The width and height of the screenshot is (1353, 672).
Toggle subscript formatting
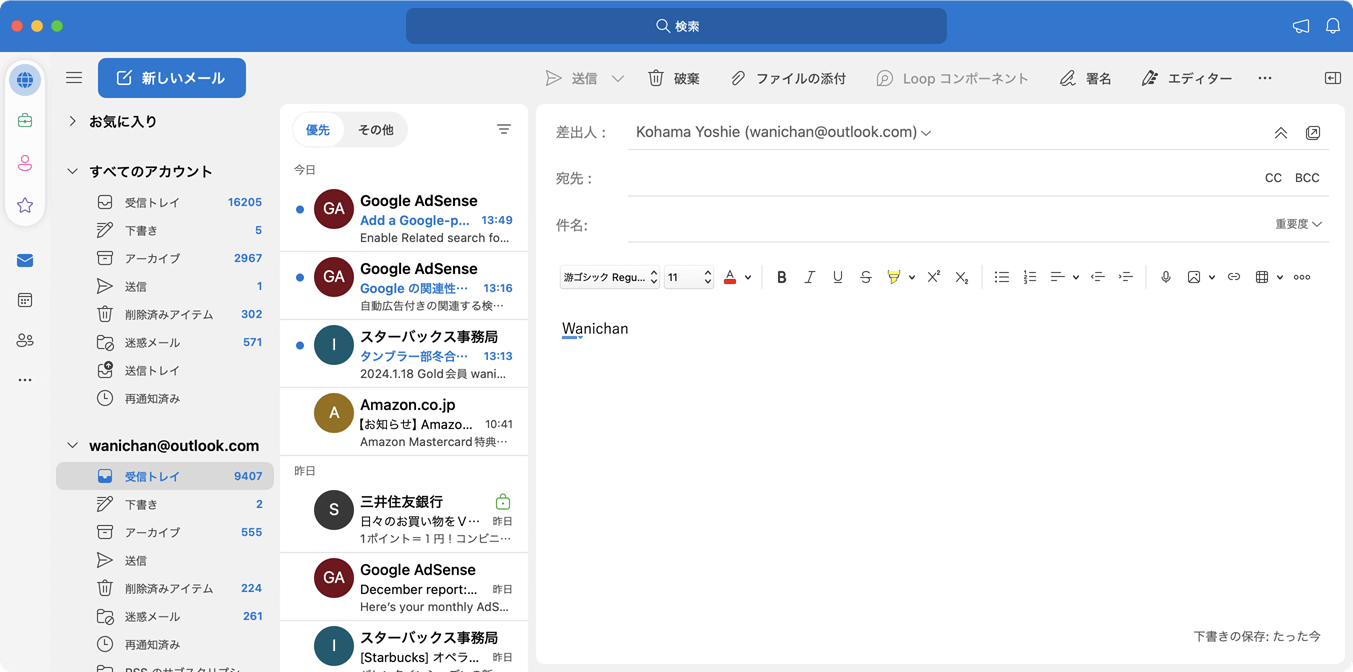pyautogui.click(x=961, y=277)
